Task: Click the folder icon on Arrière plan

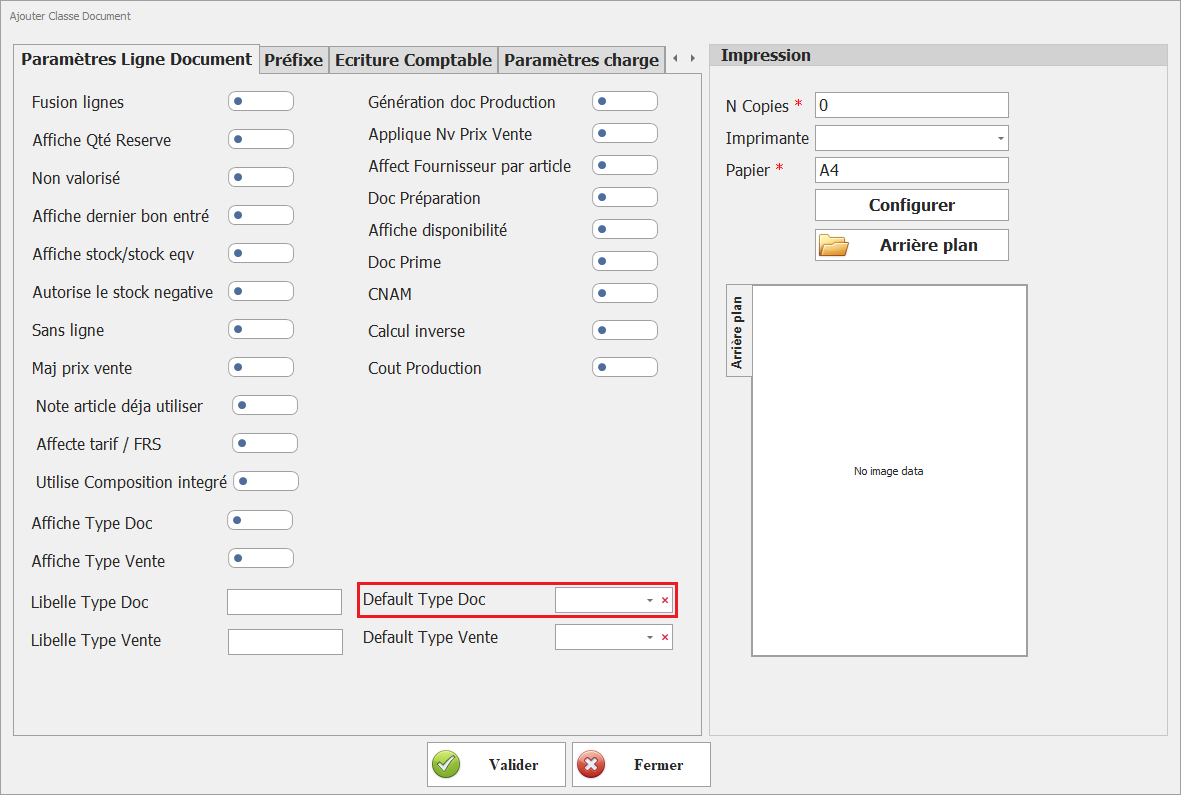Action: click(x=834, y=245)
